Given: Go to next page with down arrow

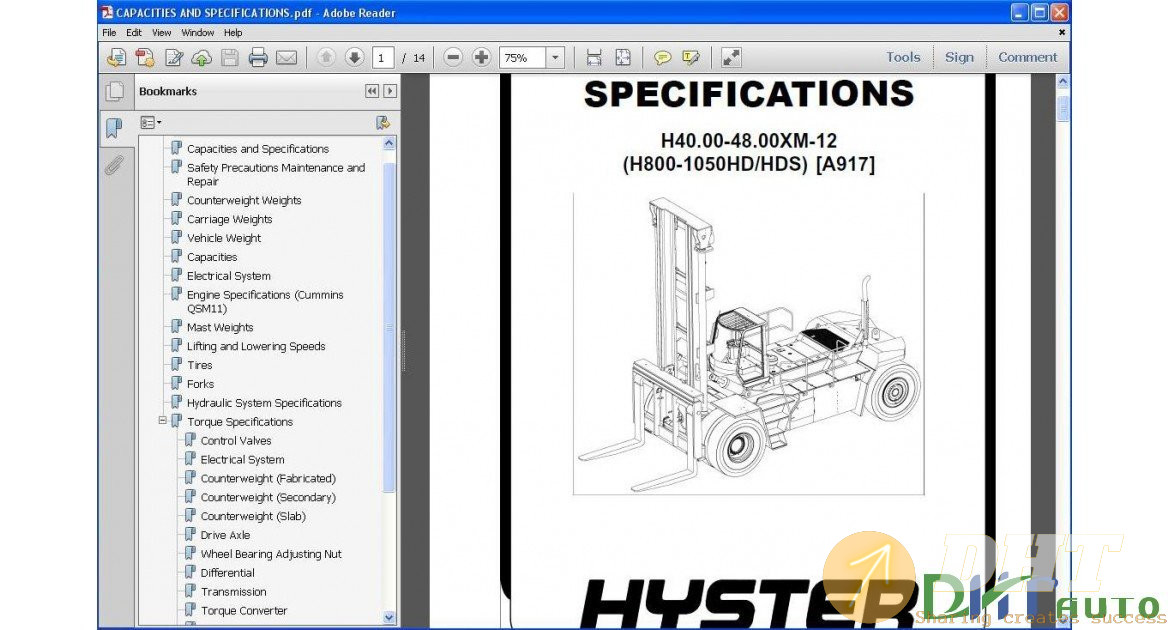Looking at the screenshot, I should point(354,57).
